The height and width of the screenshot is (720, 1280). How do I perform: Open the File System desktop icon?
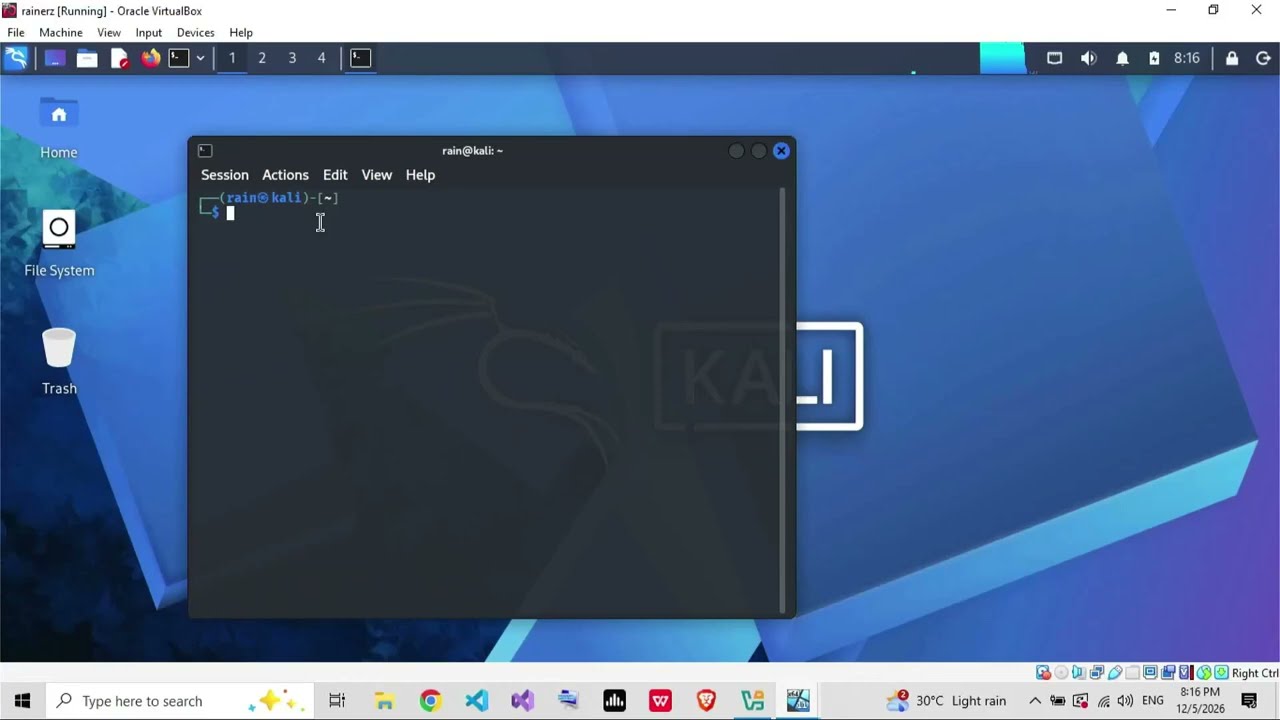click(59, 244)
